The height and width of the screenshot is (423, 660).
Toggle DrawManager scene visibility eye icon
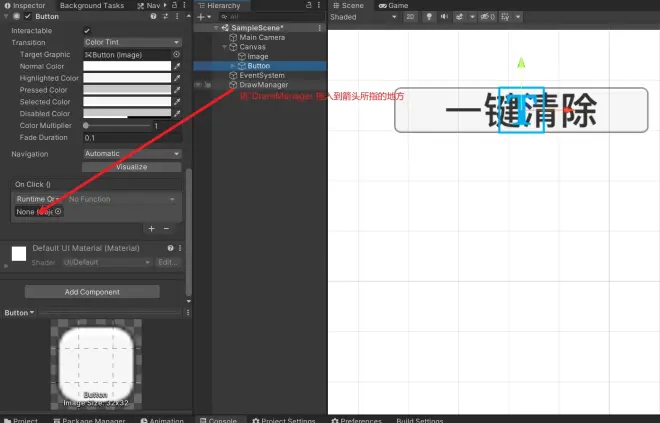click(x=198, y=85)
